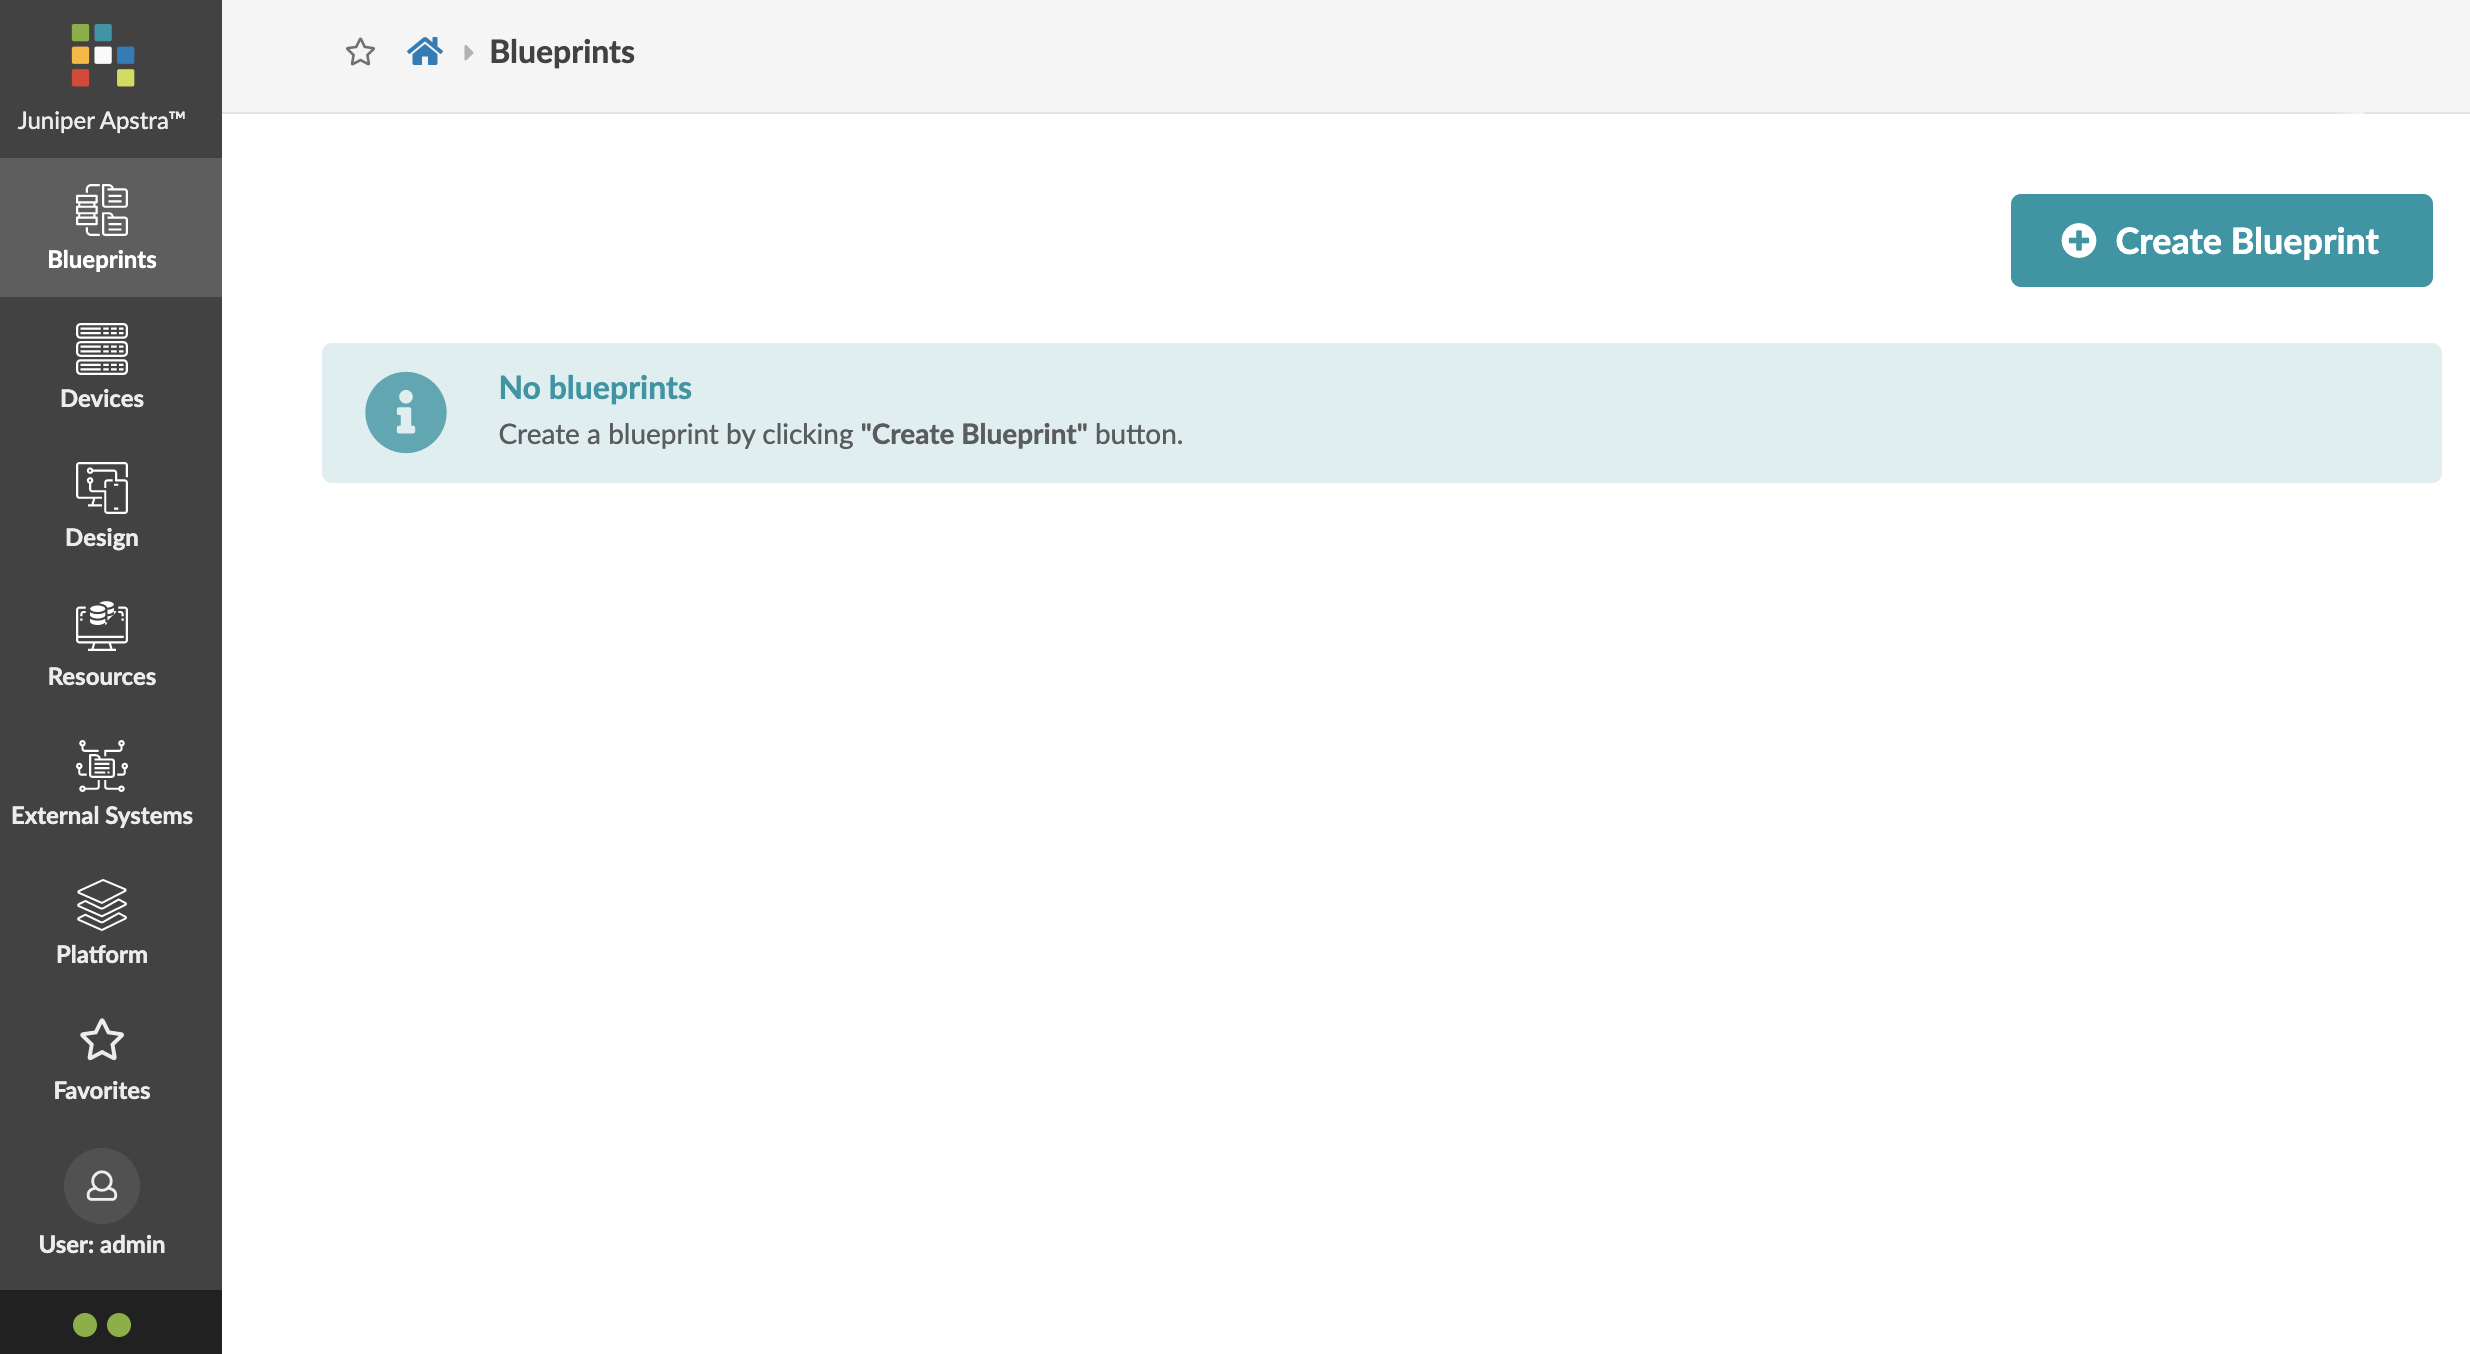This screenshot has height=1354, width=2470.
Task: Click the second green status dot
Action: click(x=119, y=1325)
